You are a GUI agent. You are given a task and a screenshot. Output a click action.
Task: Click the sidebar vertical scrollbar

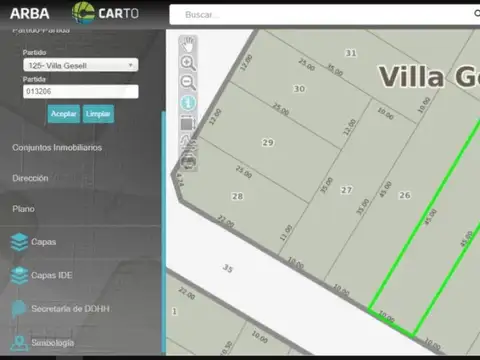point(163,232)
